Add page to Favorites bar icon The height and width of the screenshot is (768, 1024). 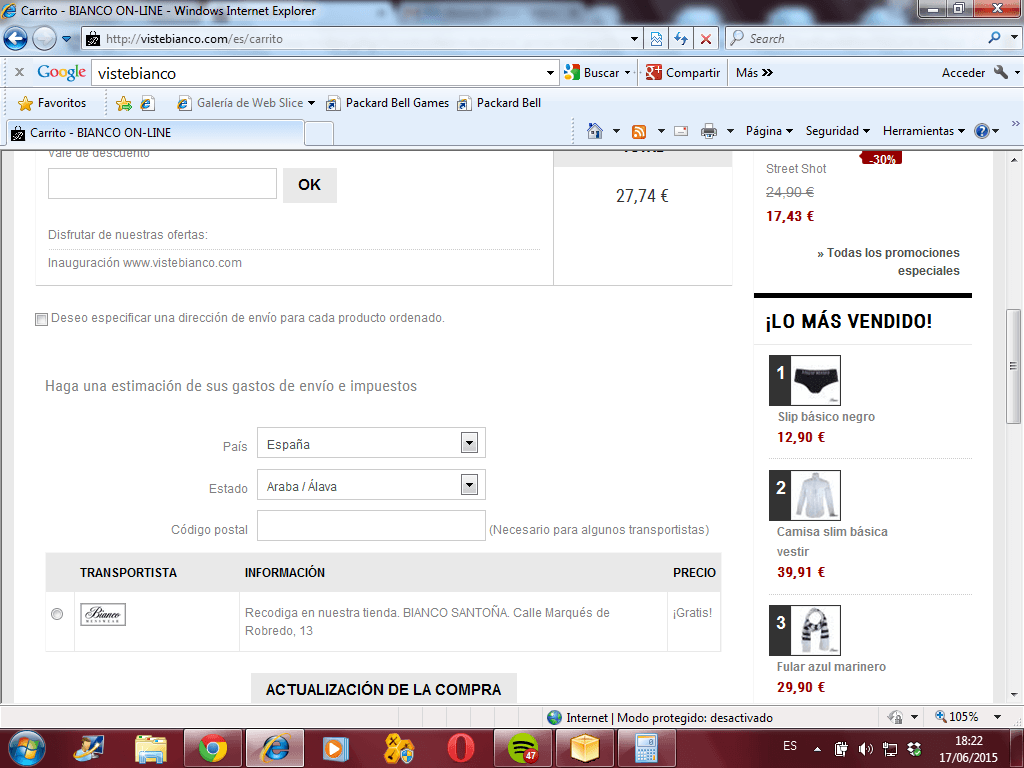click(x=123, y=103)
